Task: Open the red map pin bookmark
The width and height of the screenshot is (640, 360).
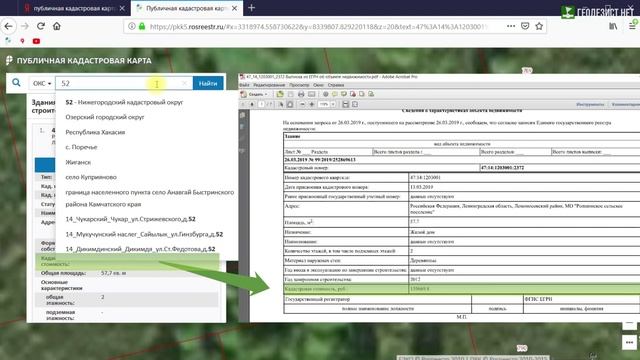Action: click(x=22, y=41)
